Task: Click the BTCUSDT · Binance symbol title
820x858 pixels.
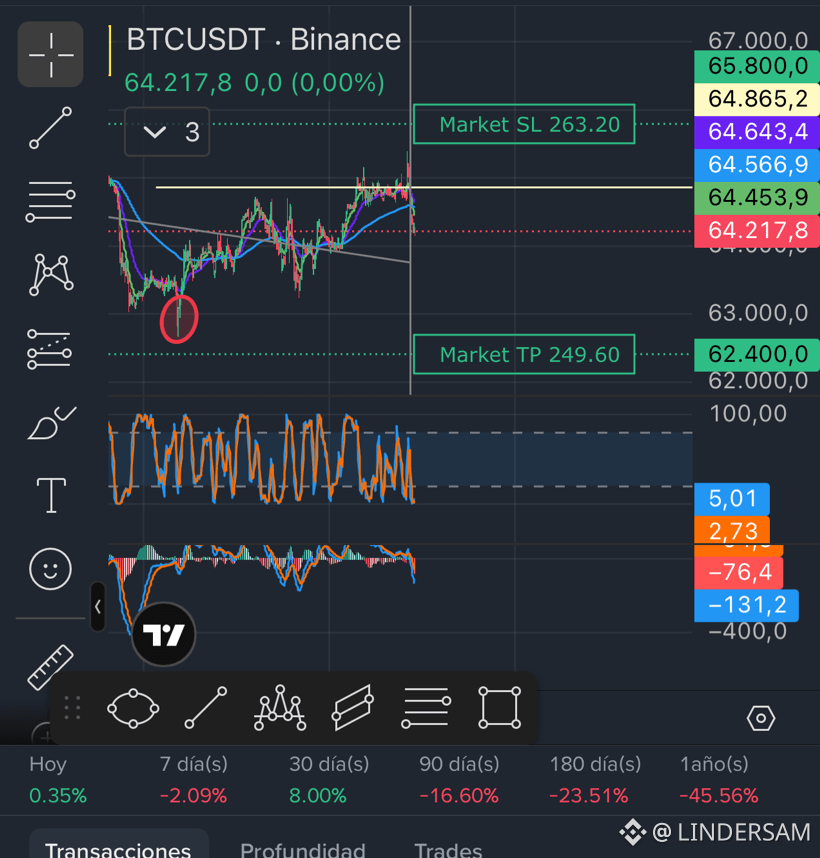Action: [x=264, y=39]
